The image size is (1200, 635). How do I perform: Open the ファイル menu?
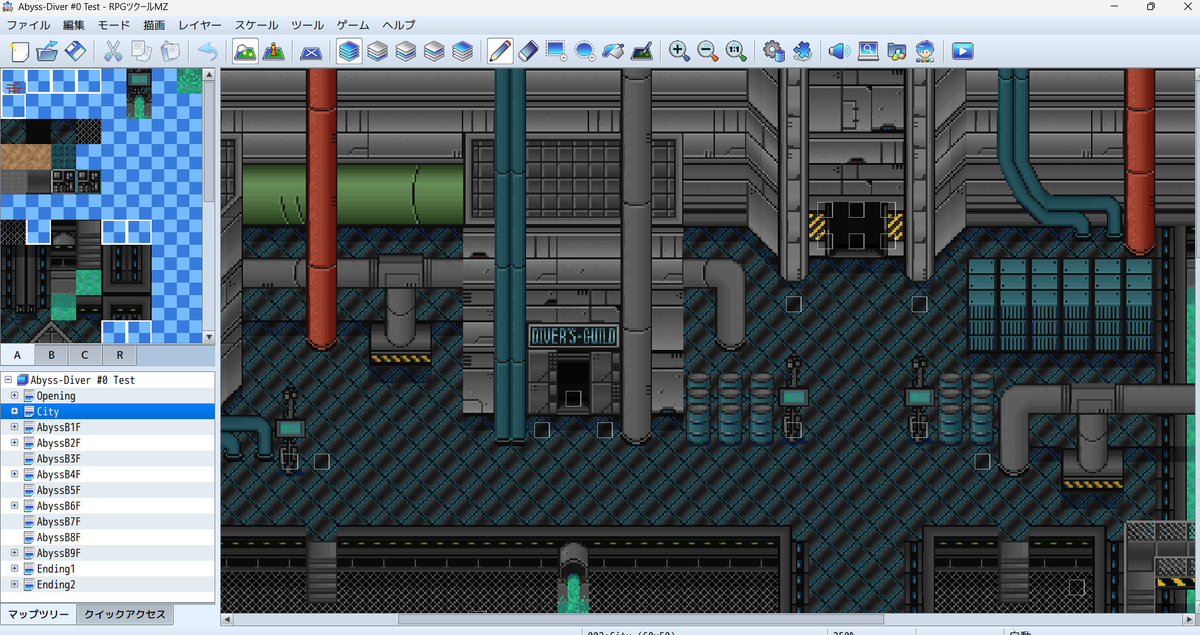click(29, 25)
